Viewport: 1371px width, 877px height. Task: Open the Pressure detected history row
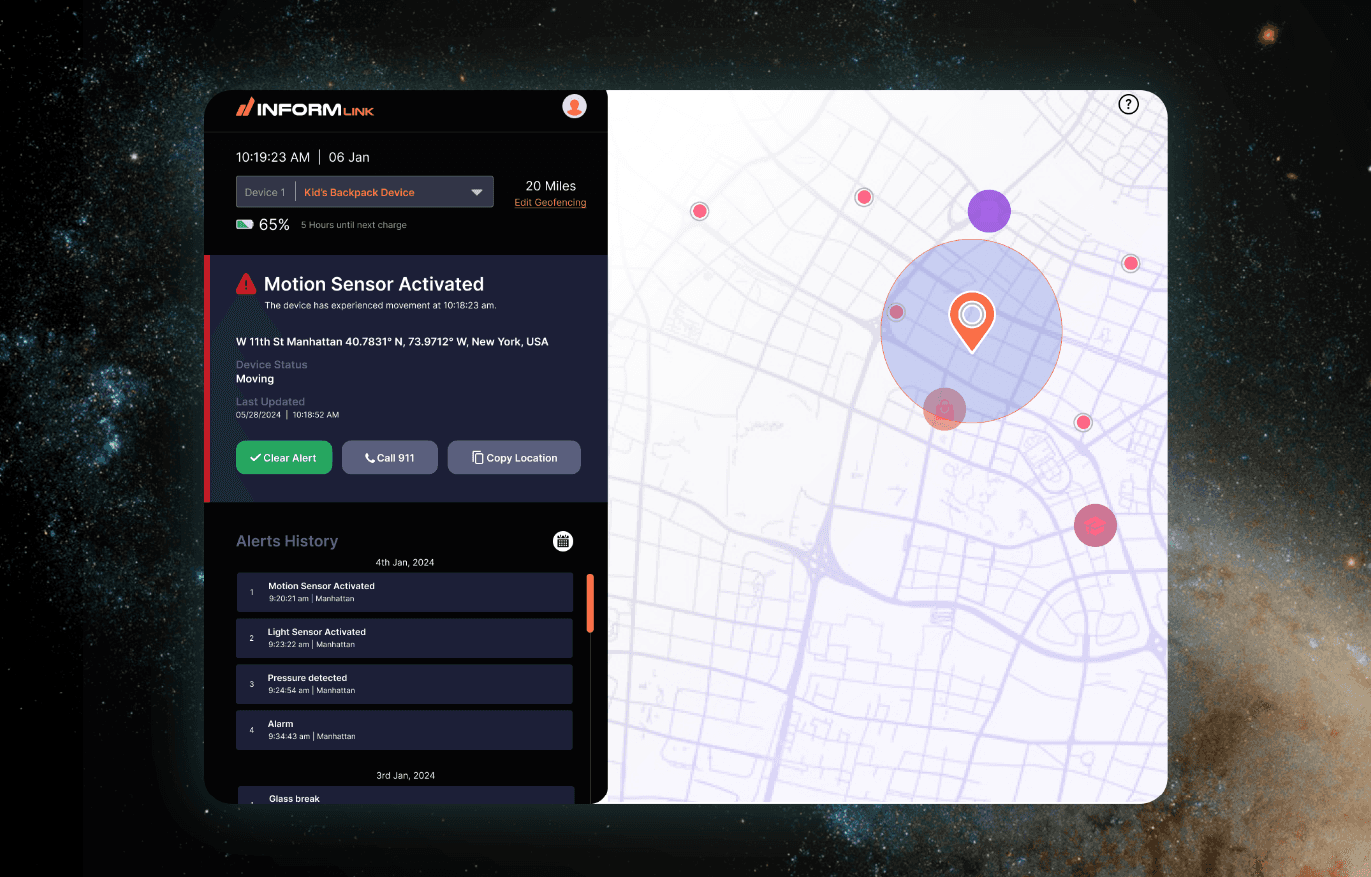(405, 684)
